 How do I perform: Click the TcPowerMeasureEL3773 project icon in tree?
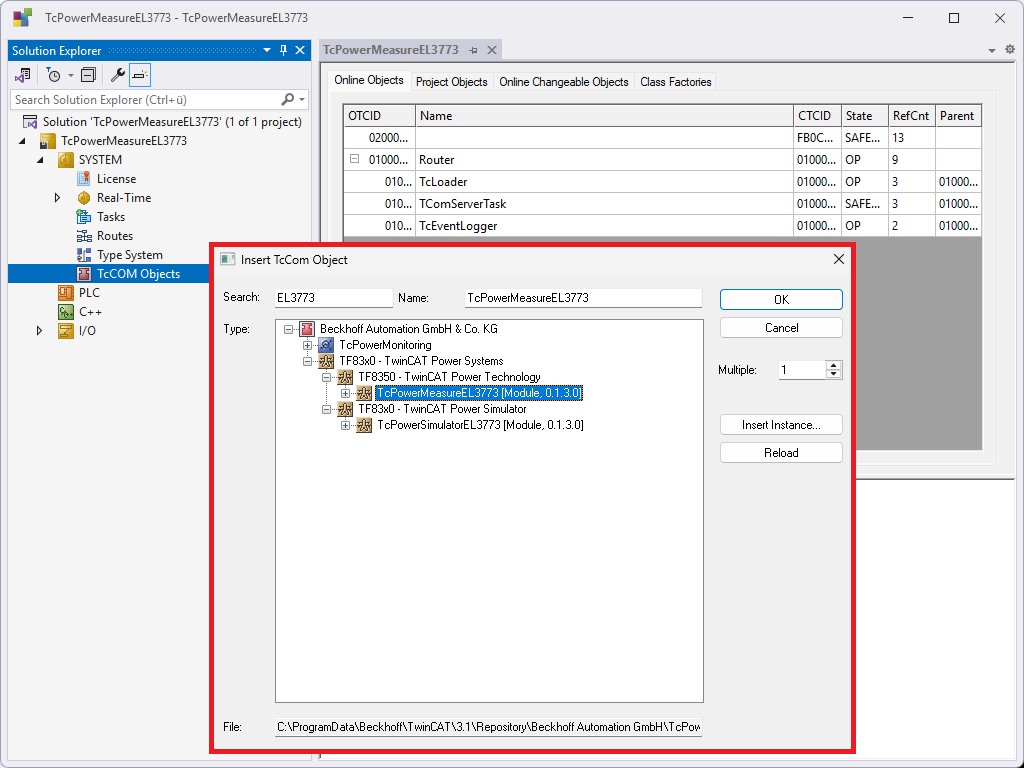click(x=47, y=140)
